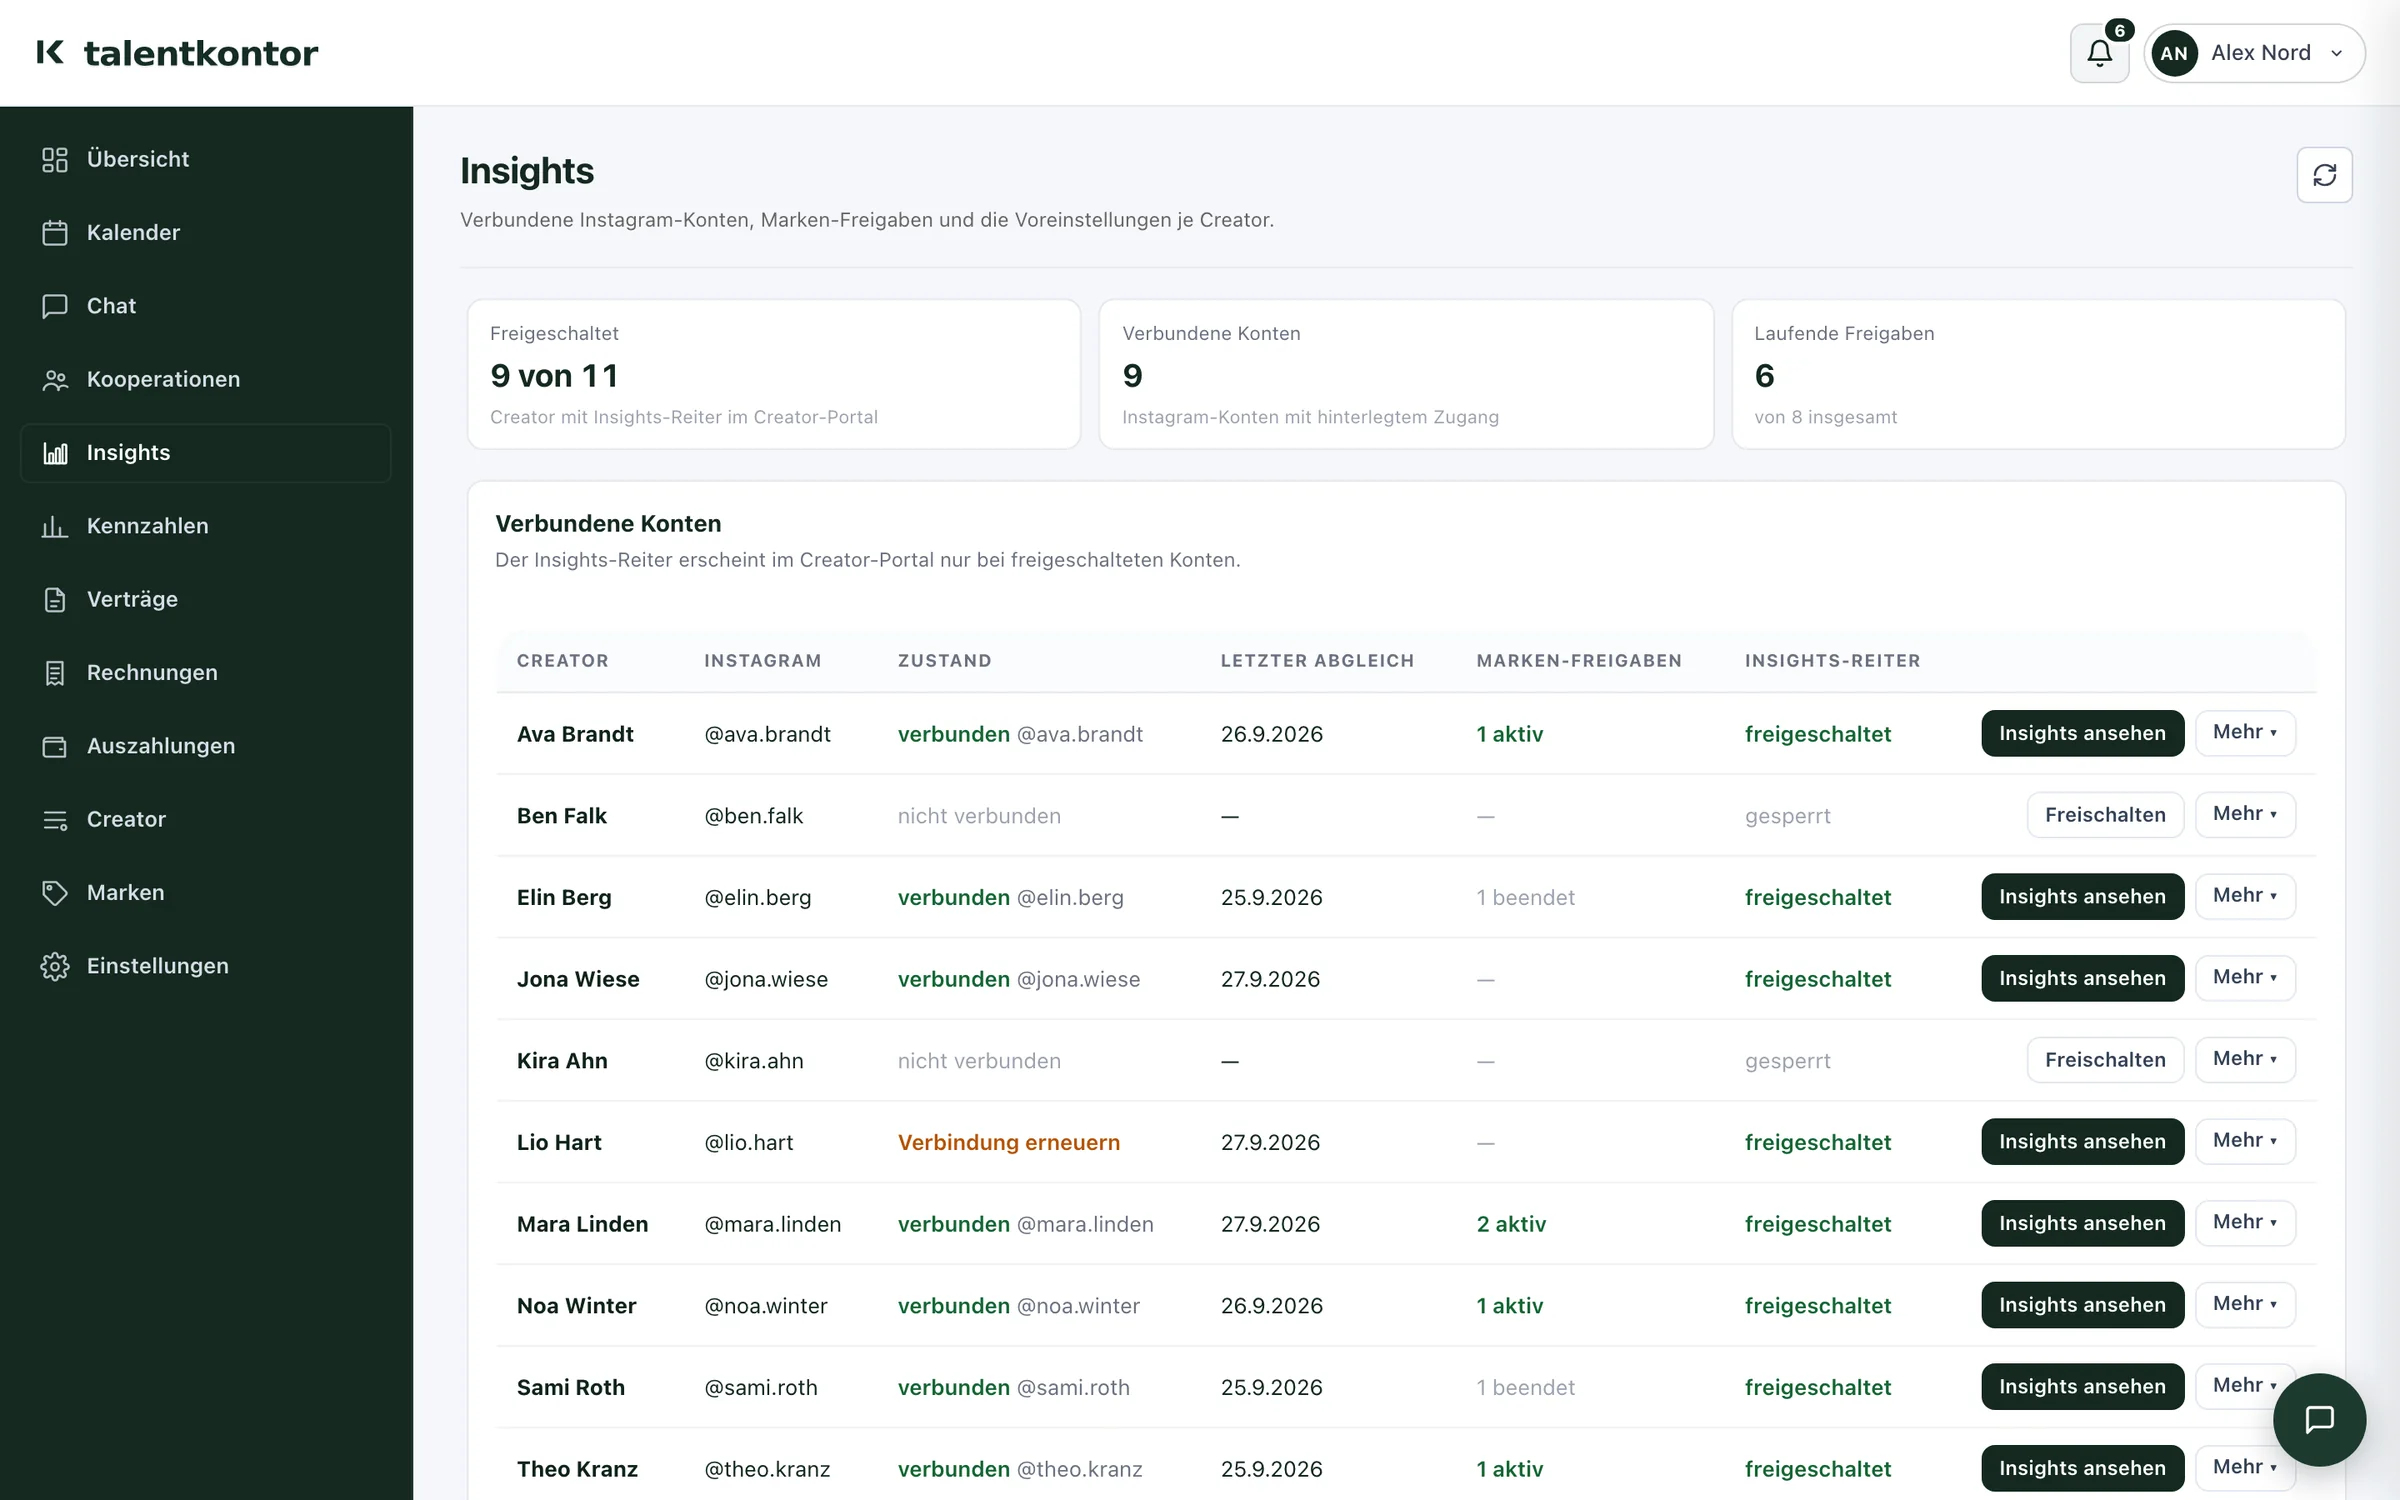Click the AN user avatar
Image resolution: width=2400 pixels, height=1500 pixels.
(2174, 53)
